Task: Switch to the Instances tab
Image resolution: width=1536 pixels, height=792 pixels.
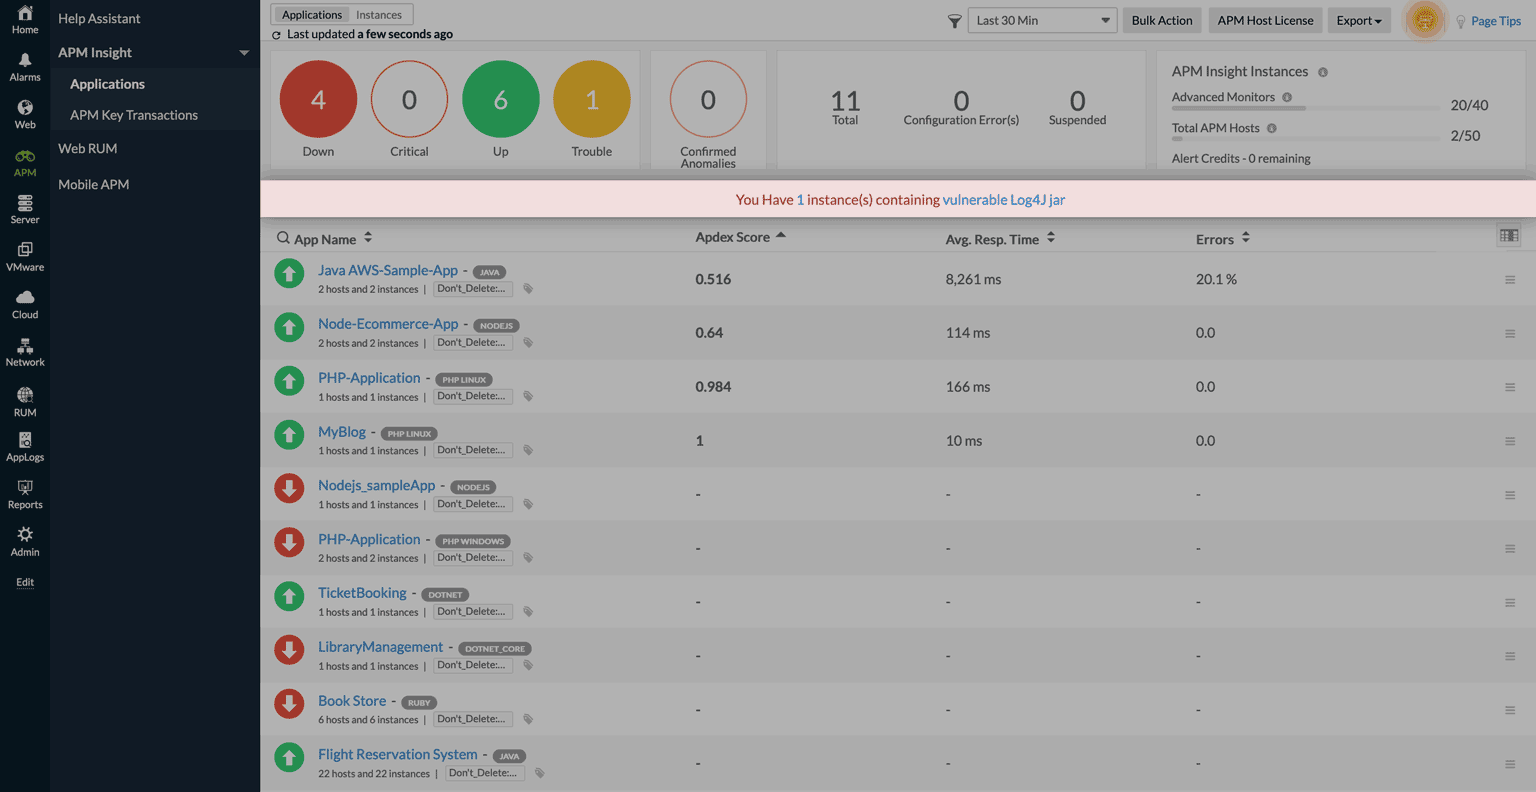Action: point(379,15)
